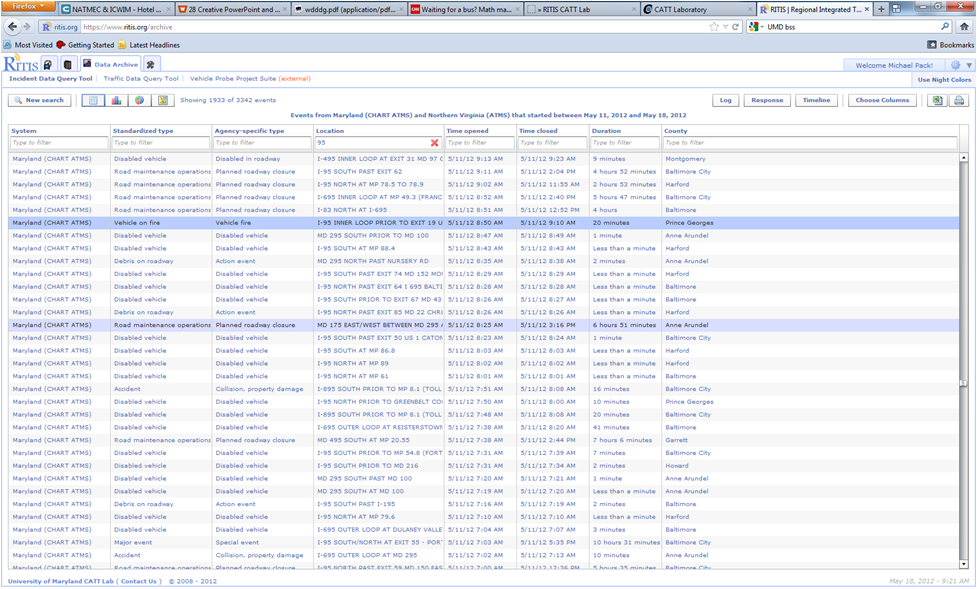
Task: Clear the Location filter with red X
Action: (x=434, y=143)
